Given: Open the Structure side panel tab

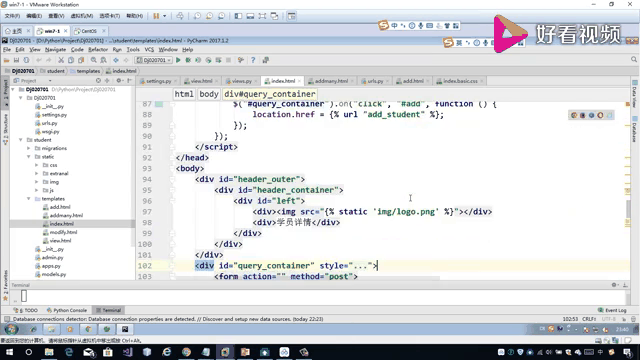Looking at the screenshot, I should click(x=5, y=130).
